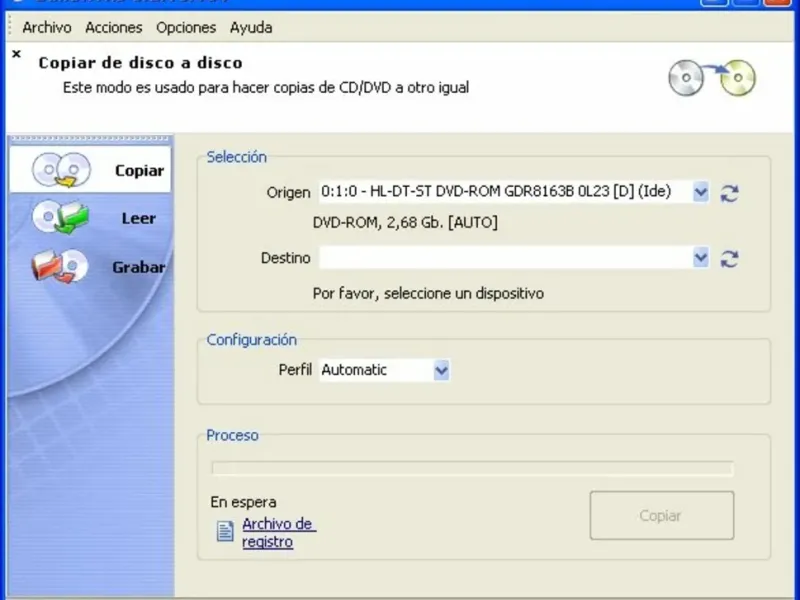Click the Configuración group label
The height and width of the screenshot is (600, 800).
point(251,340)
